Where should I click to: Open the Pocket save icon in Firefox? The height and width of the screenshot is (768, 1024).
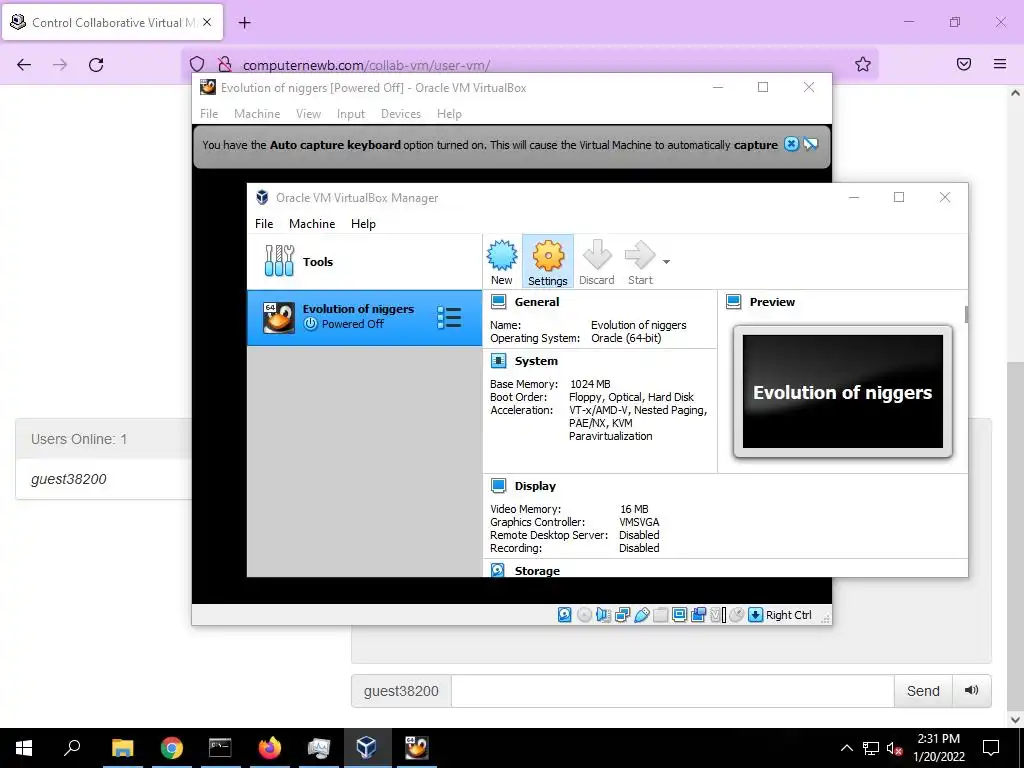964,64
